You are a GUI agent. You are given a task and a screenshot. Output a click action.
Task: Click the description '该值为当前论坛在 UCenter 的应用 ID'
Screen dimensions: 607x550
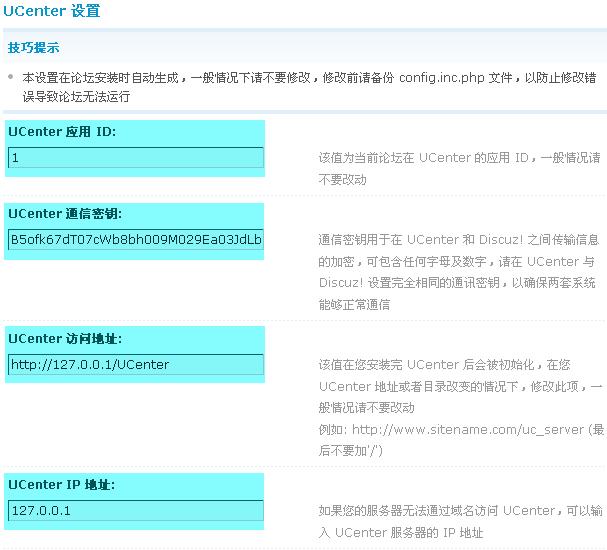pos(459,168)
